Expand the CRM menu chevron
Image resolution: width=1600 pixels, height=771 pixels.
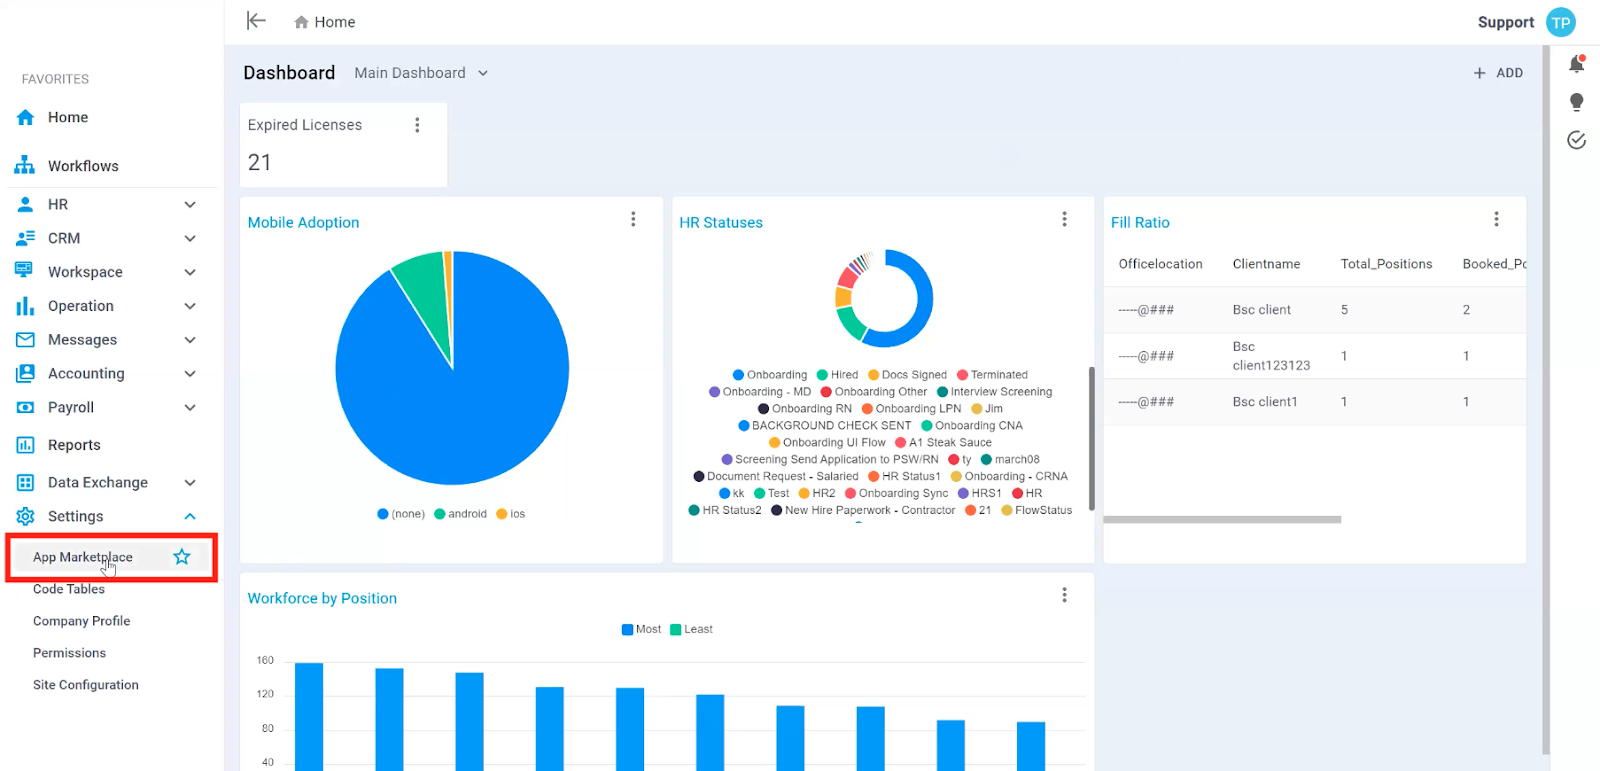point(190,238)
